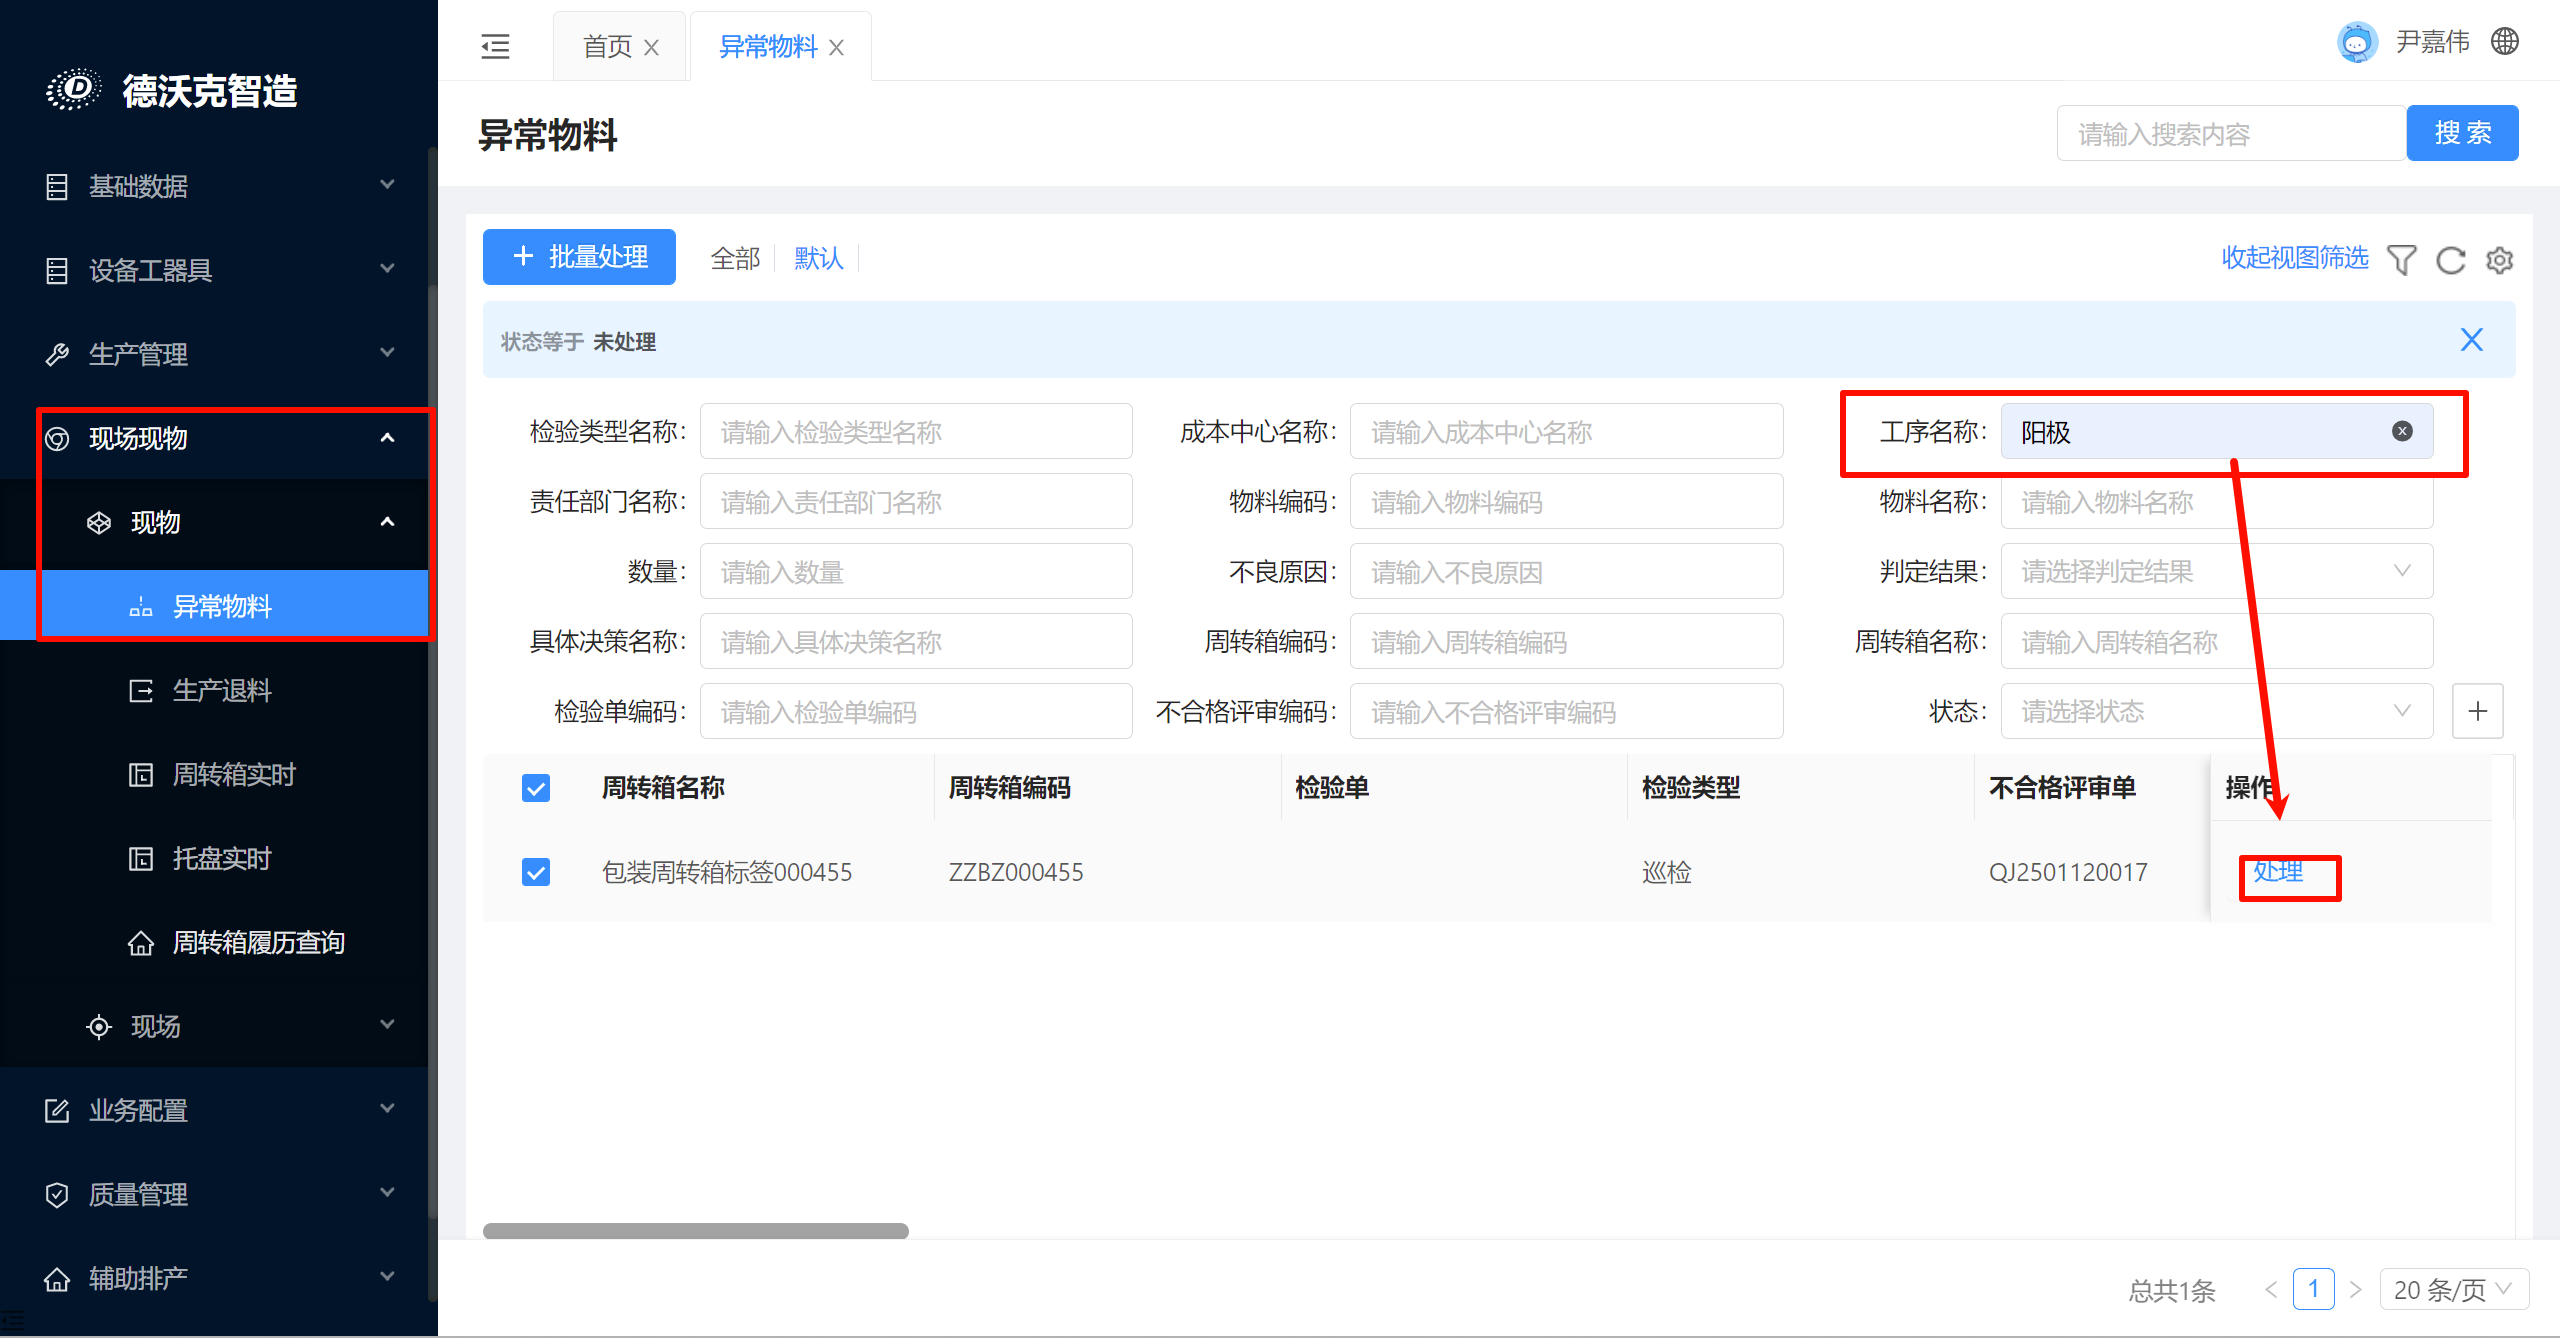Switch to the 首页 tab
Image resolution: width=2560 pixels, height=1338 pixels.
click(x=608, y=47)
